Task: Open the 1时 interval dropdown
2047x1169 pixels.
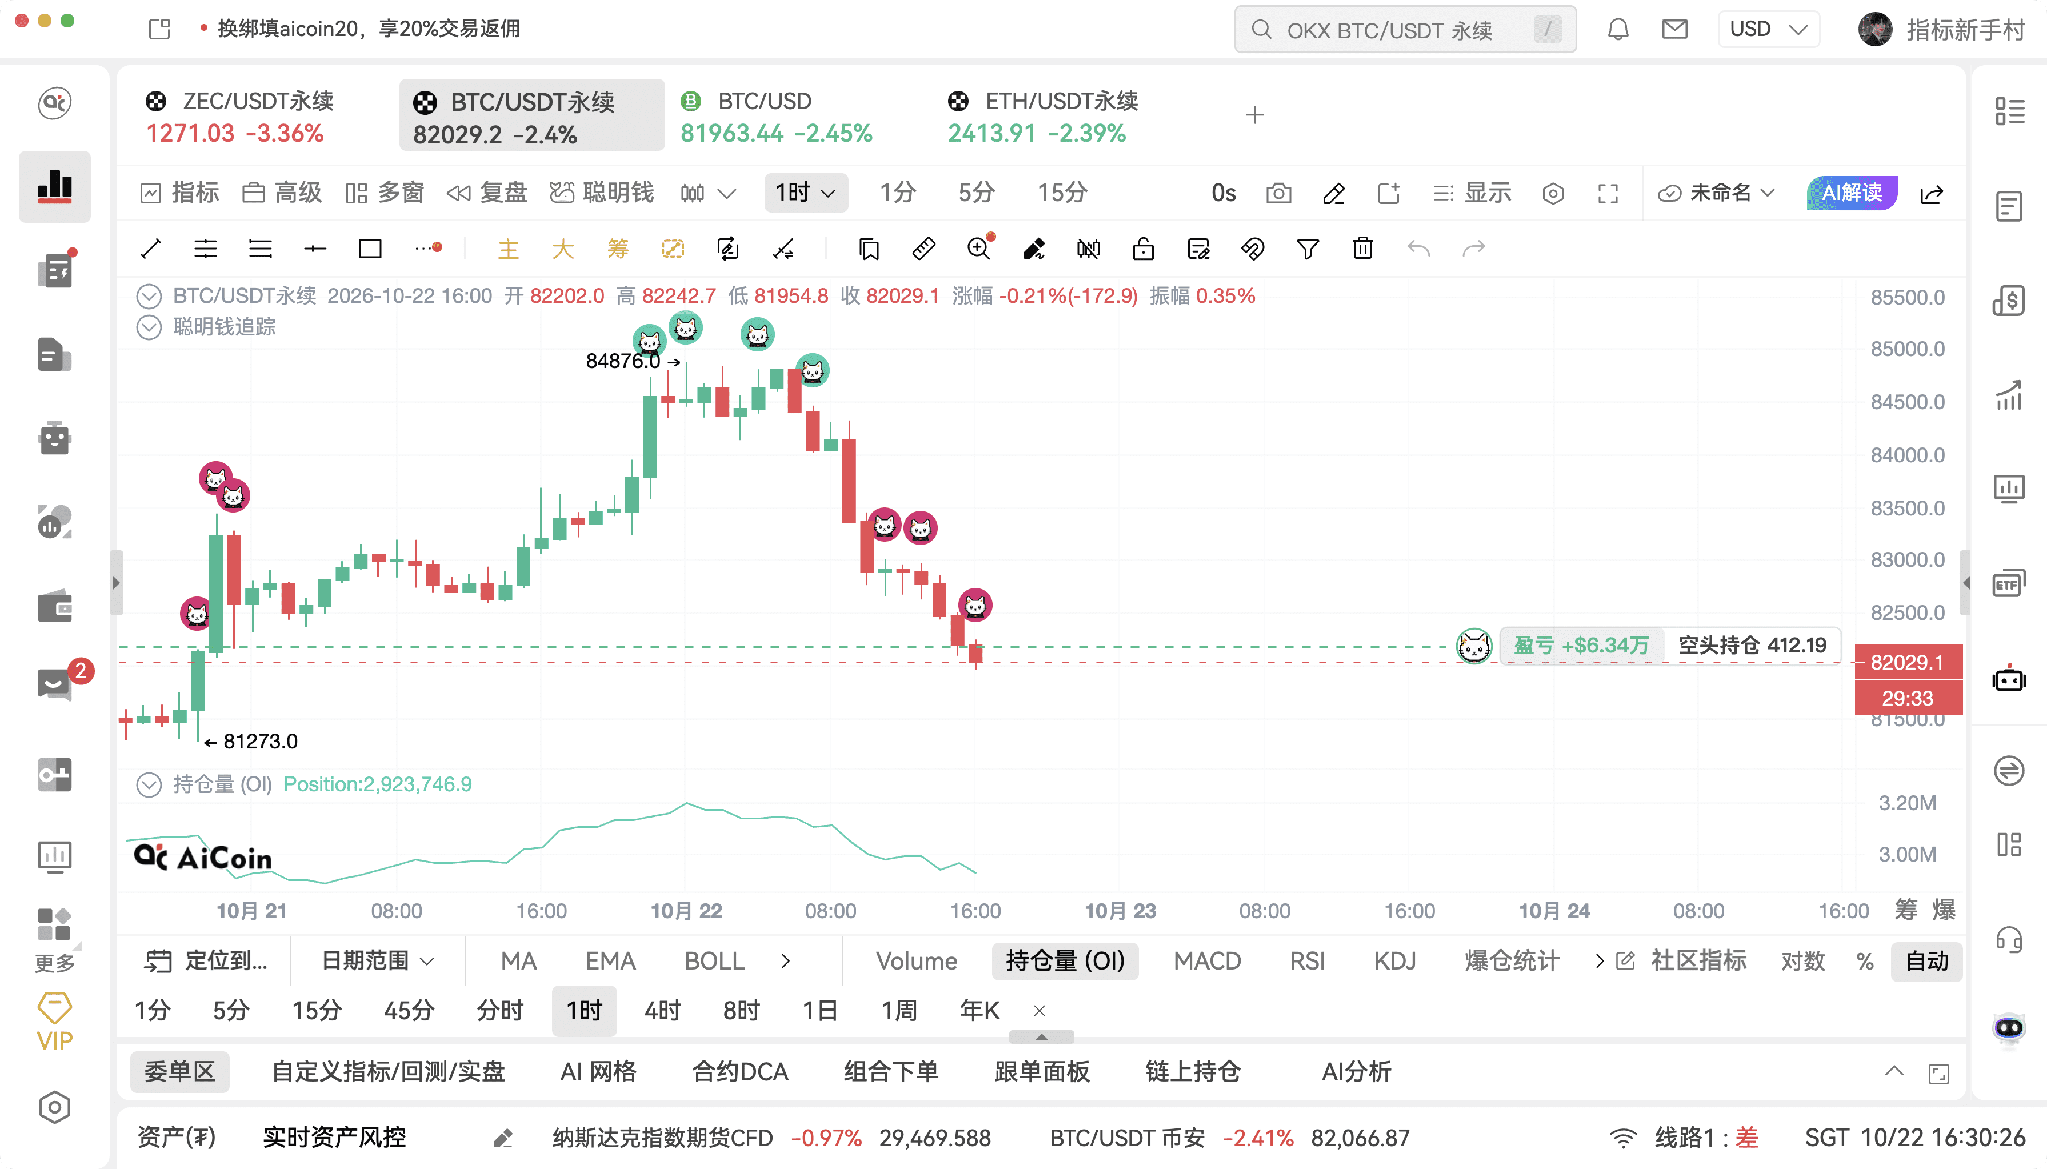Action: (x=806, y=193)
